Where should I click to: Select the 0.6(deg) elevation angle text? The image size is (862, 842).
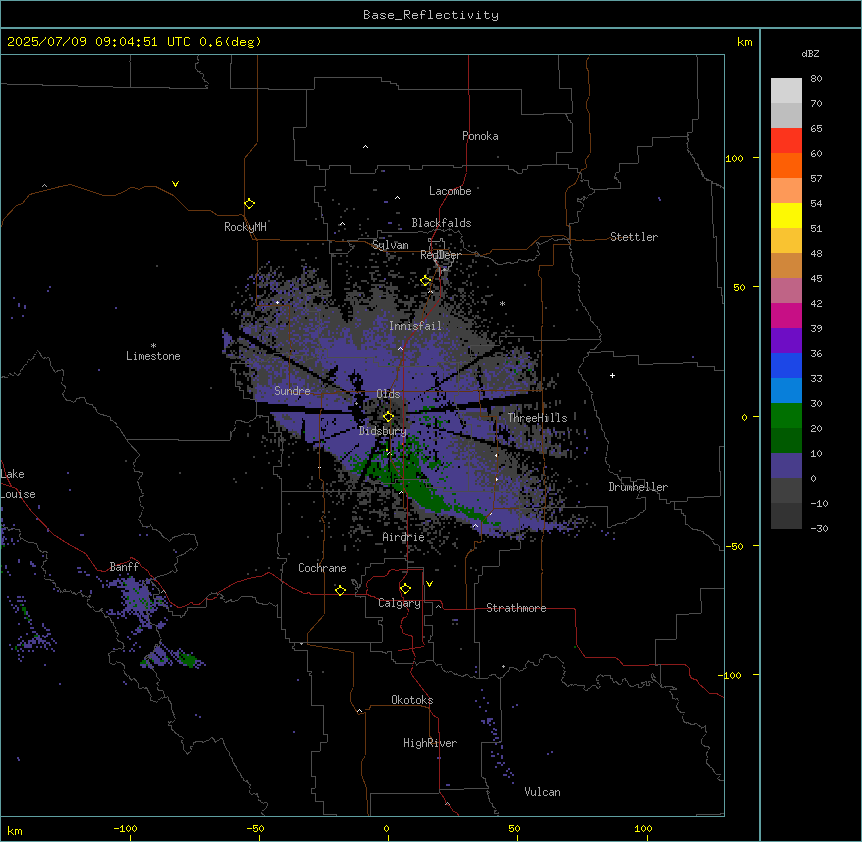230,42
